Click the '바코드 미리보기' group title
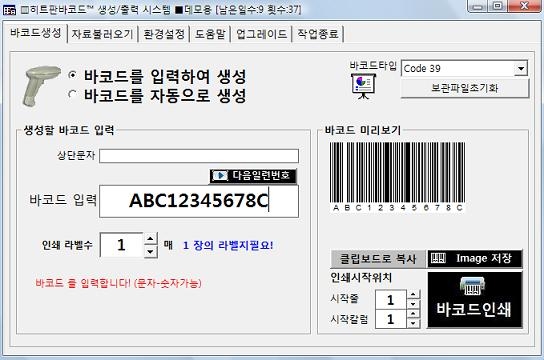The height and width of the screenshot is (360, 544). [x=363, y=130]
